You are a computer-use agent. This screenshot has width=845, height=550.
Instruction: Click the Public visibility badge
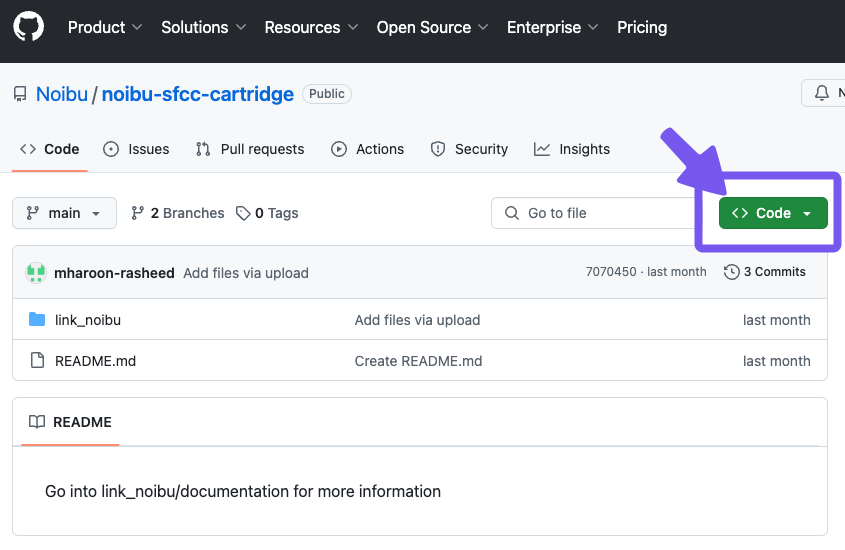[x=327, y=94]
